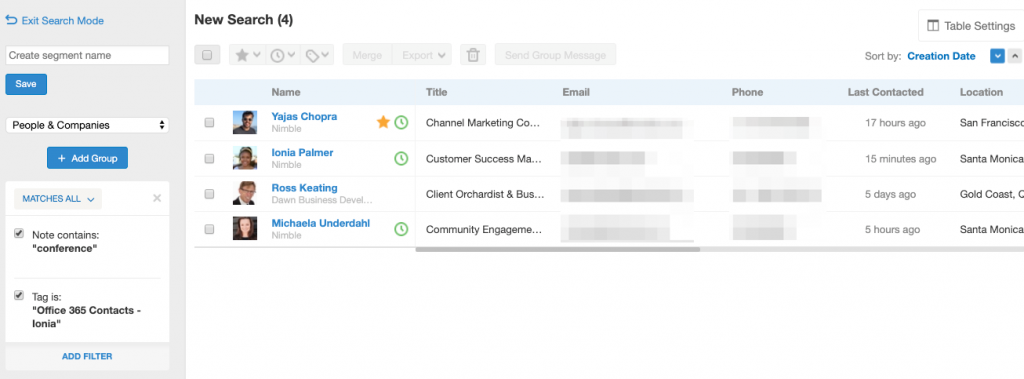Remove filter group with the X icon
The height and width of the screenshot is (379, 1024).
[157, 199]
